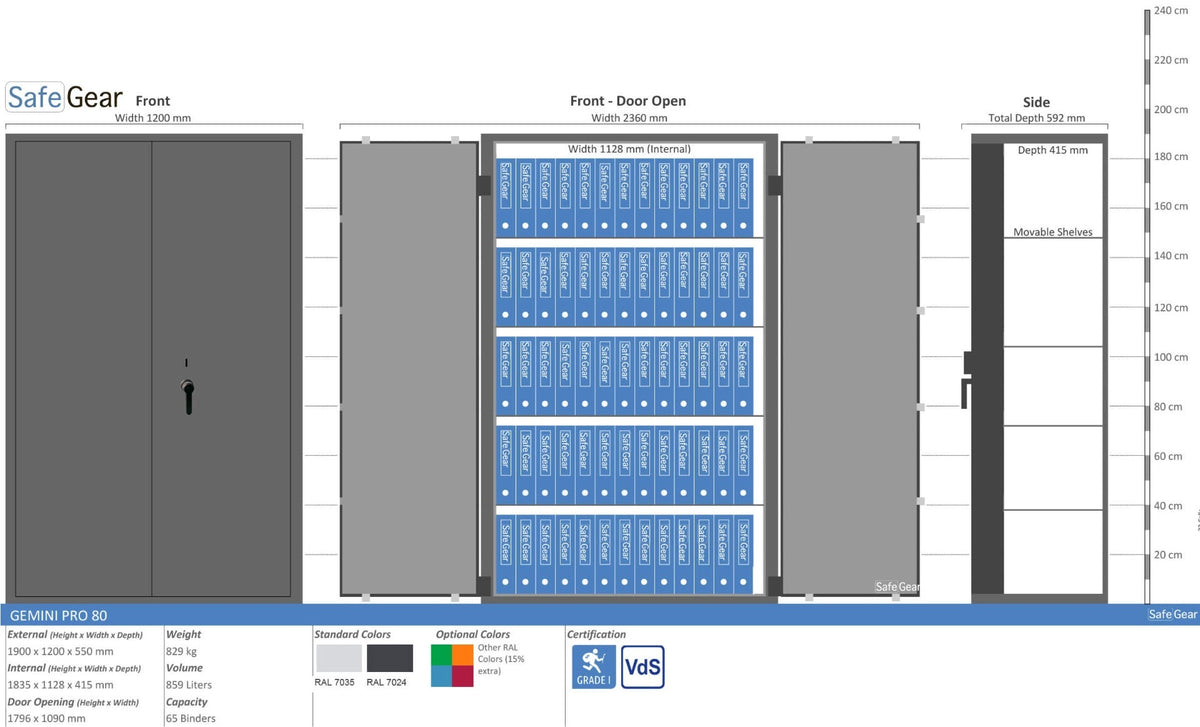
Task: Click the VdS certification badge
Action: tap(643, 666)
